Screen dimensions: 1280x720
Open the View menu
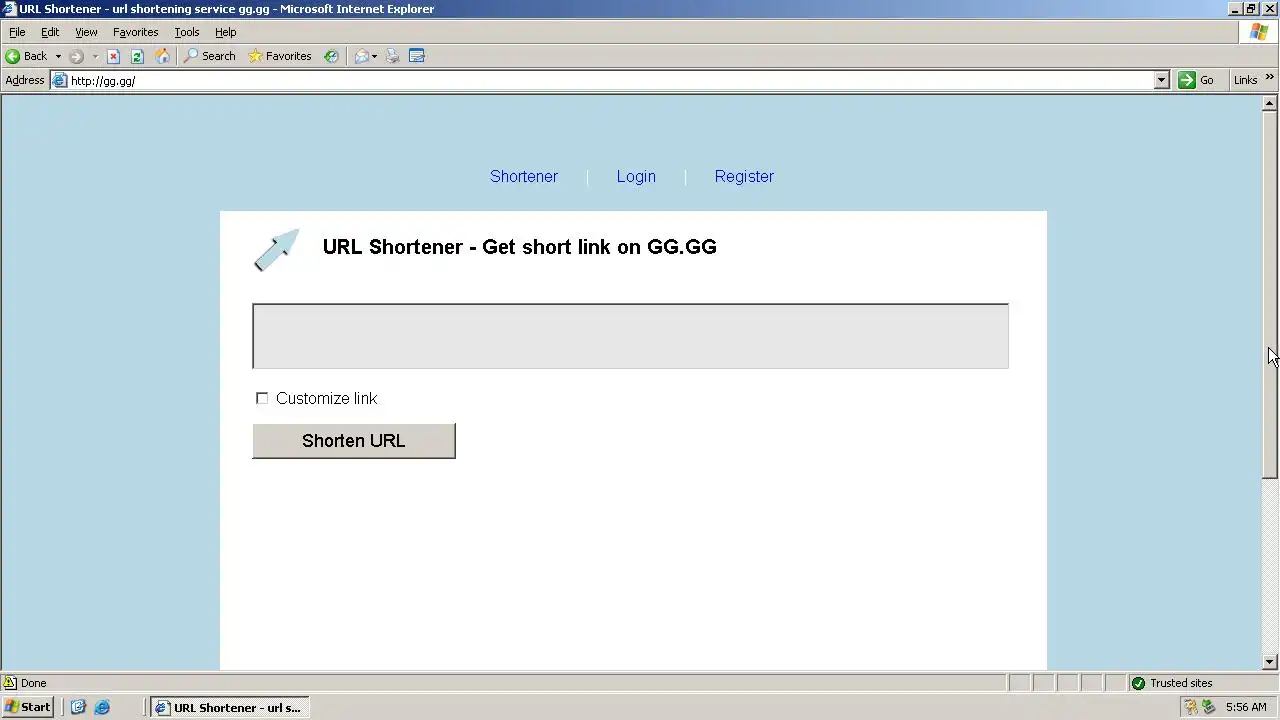click(x=86, y=32)
